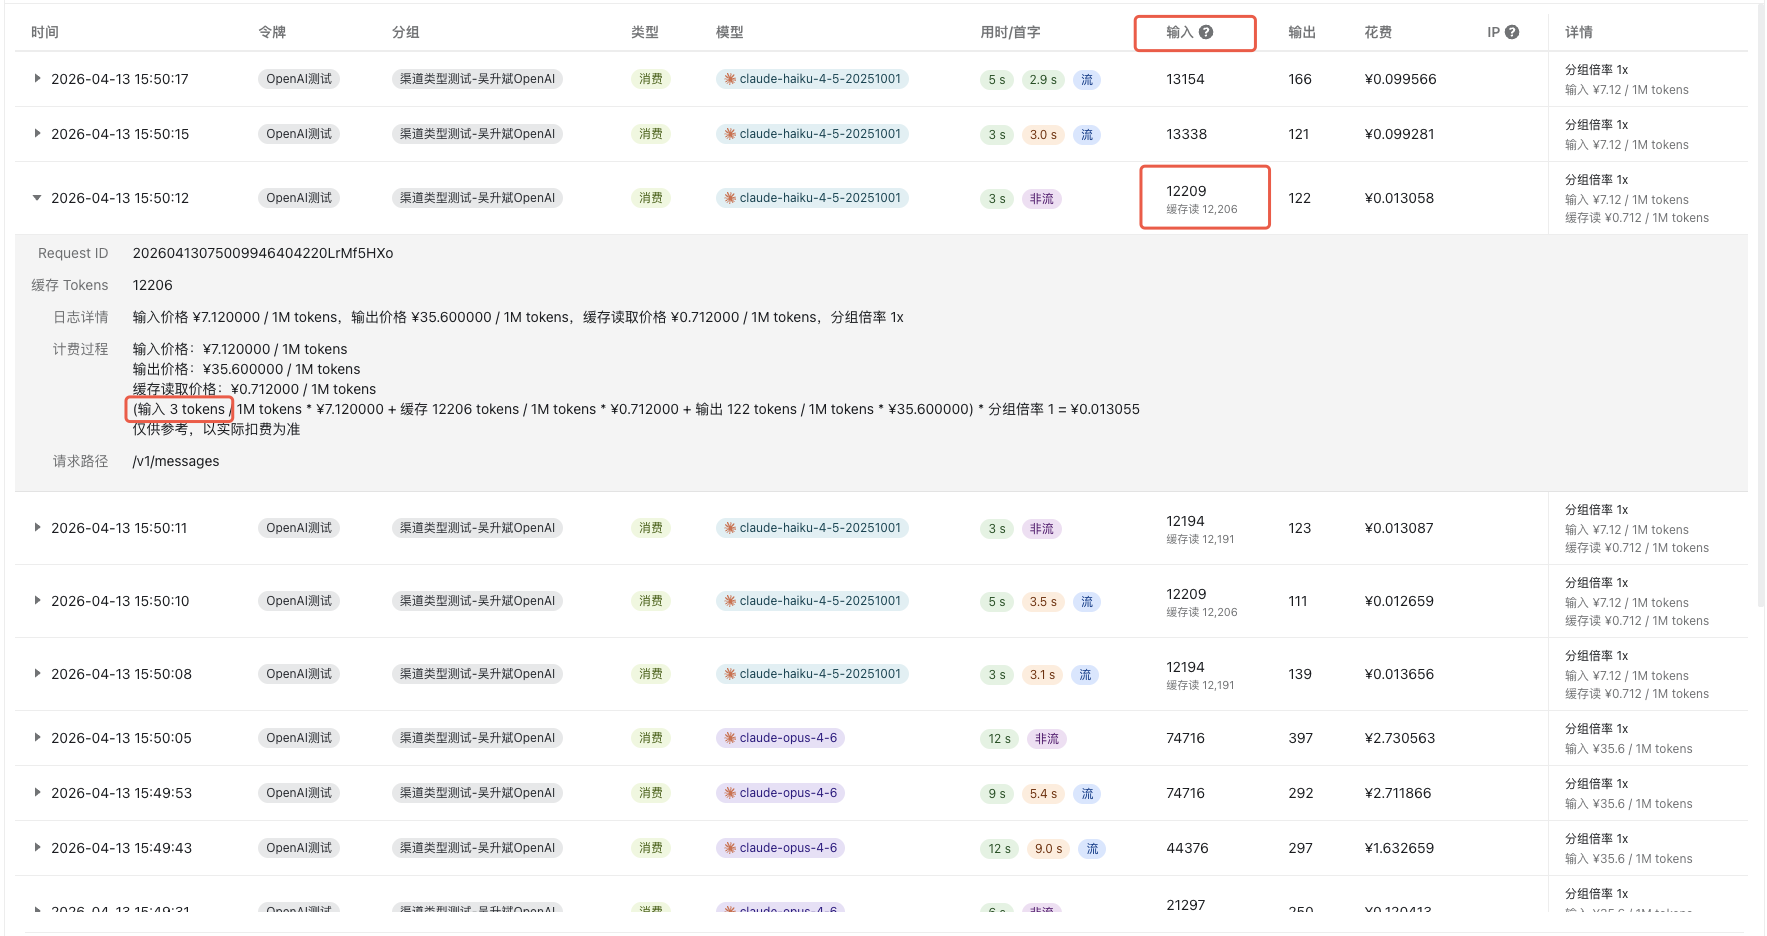
Task: Click the help icon beside IP column header
Action: (x=1511, y=32)
